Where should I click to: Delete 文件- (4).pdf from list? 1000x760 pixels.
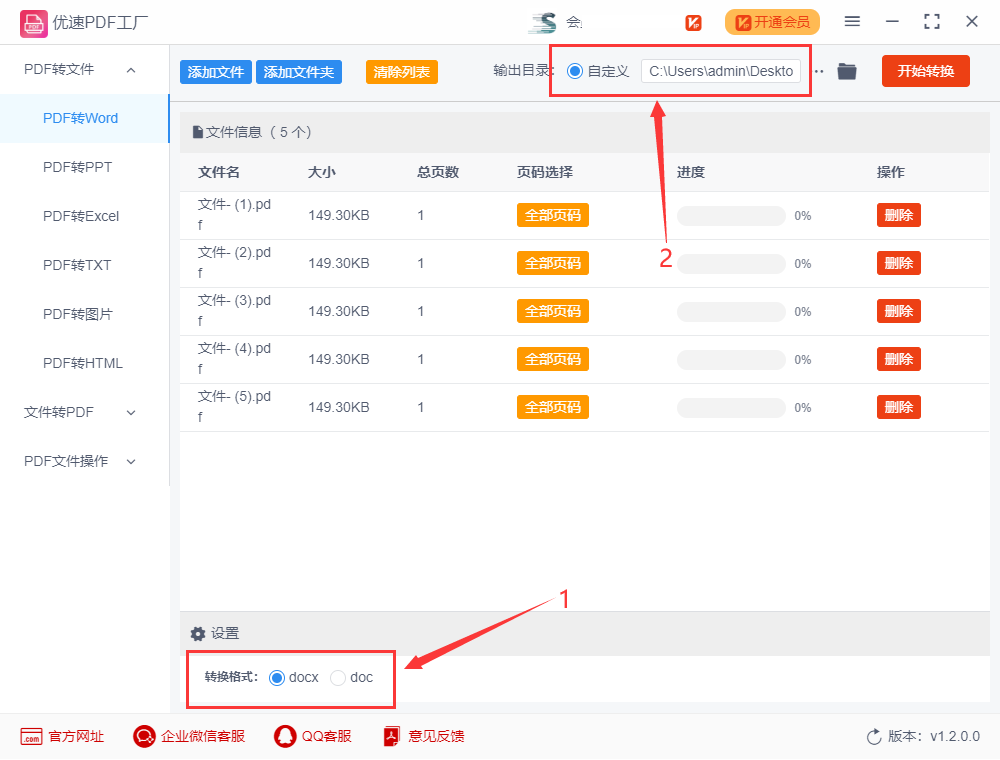(x=899, y=360)
